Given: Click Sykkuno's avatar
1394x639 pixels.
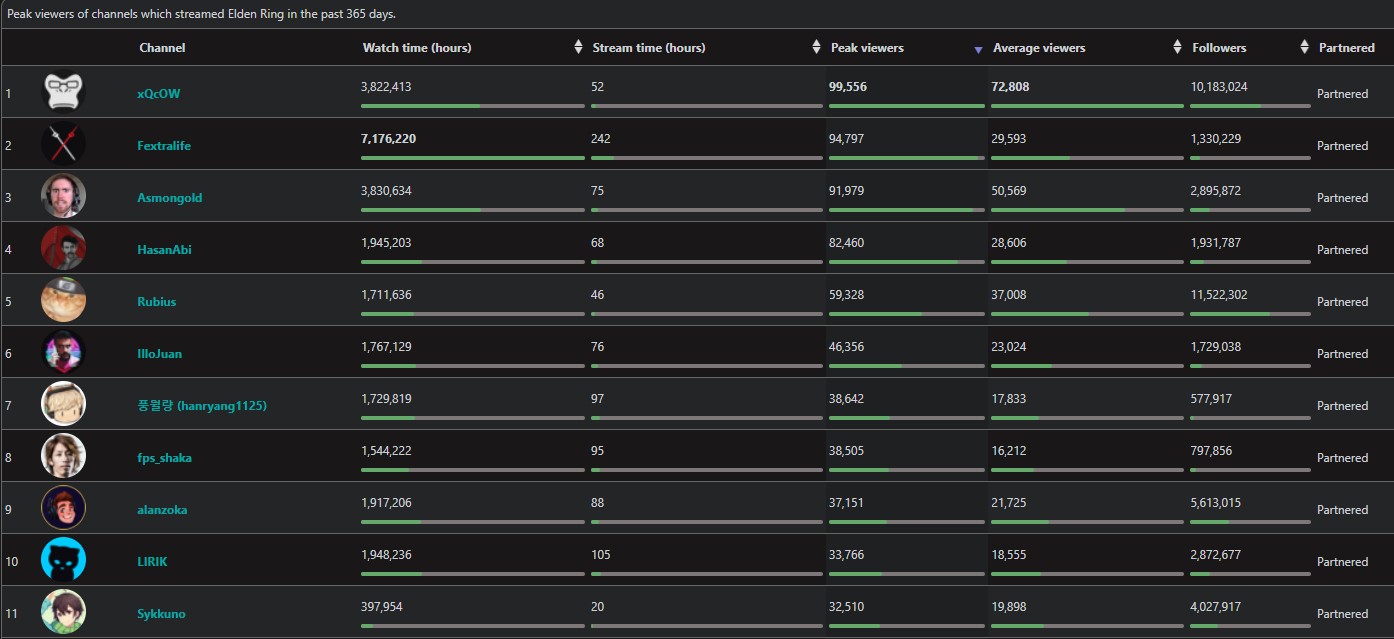Looking at the screenshot, I should [x=63, y=613].
